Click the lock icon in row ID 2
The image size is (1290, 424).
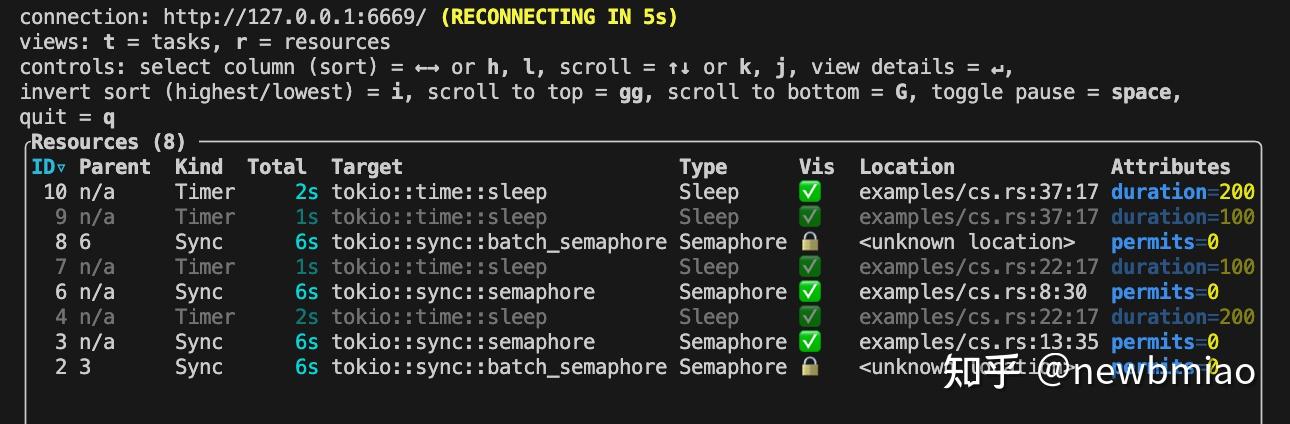point(810,367)
